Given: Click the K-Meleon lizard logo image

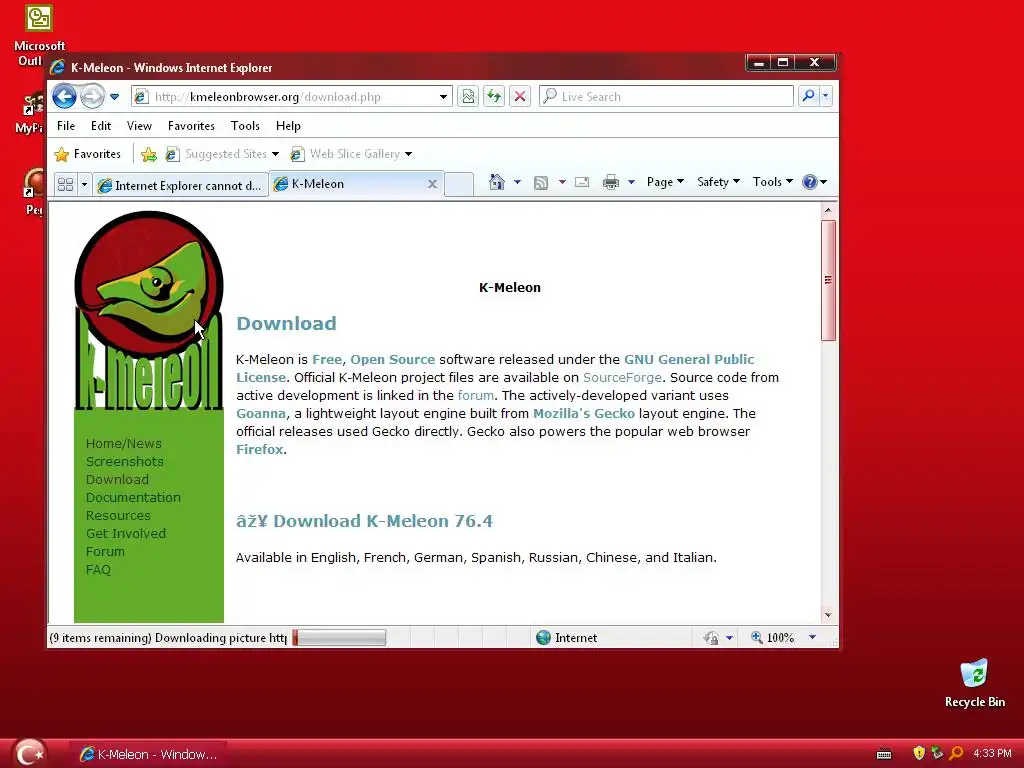Looking at the screenshot, I should click(149, 311).
